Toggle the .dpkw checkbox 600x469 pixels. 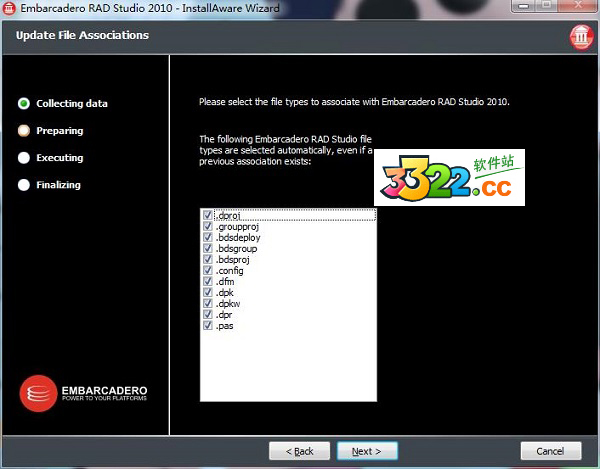(x=208, y=303)
